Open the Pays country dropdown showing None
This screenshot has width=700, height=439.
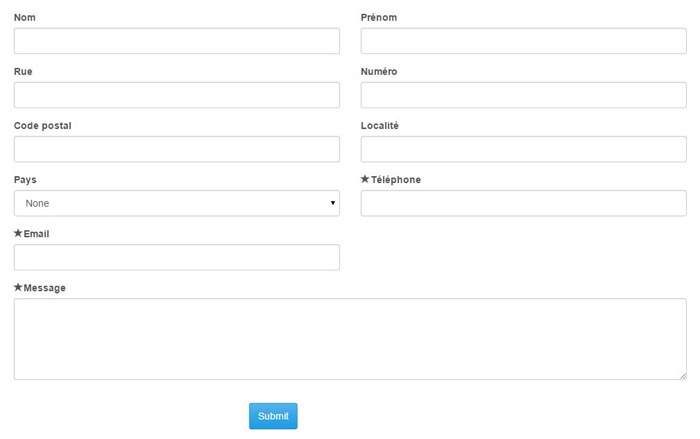click(x=177, y=203)
